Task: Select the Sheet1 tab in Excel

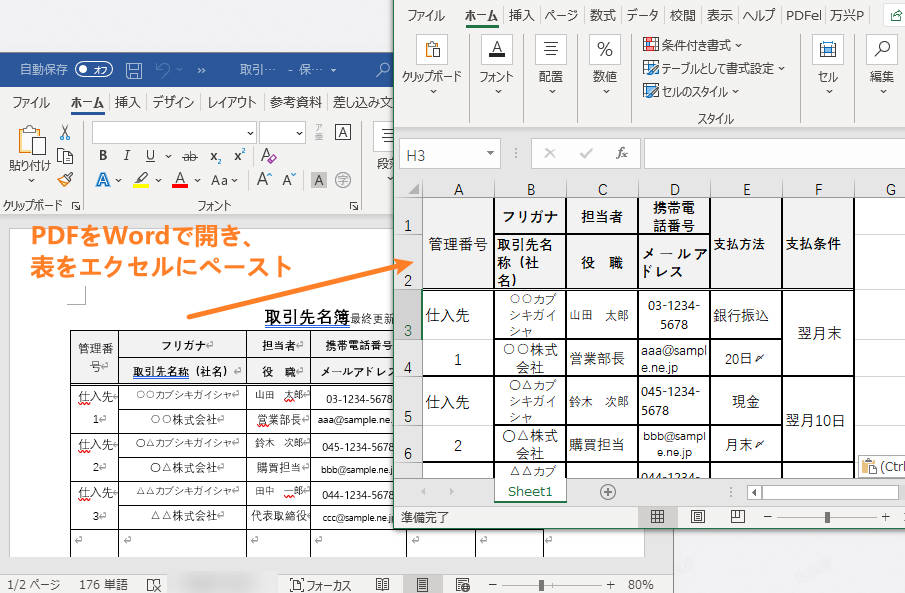Action: click(530, 491)
